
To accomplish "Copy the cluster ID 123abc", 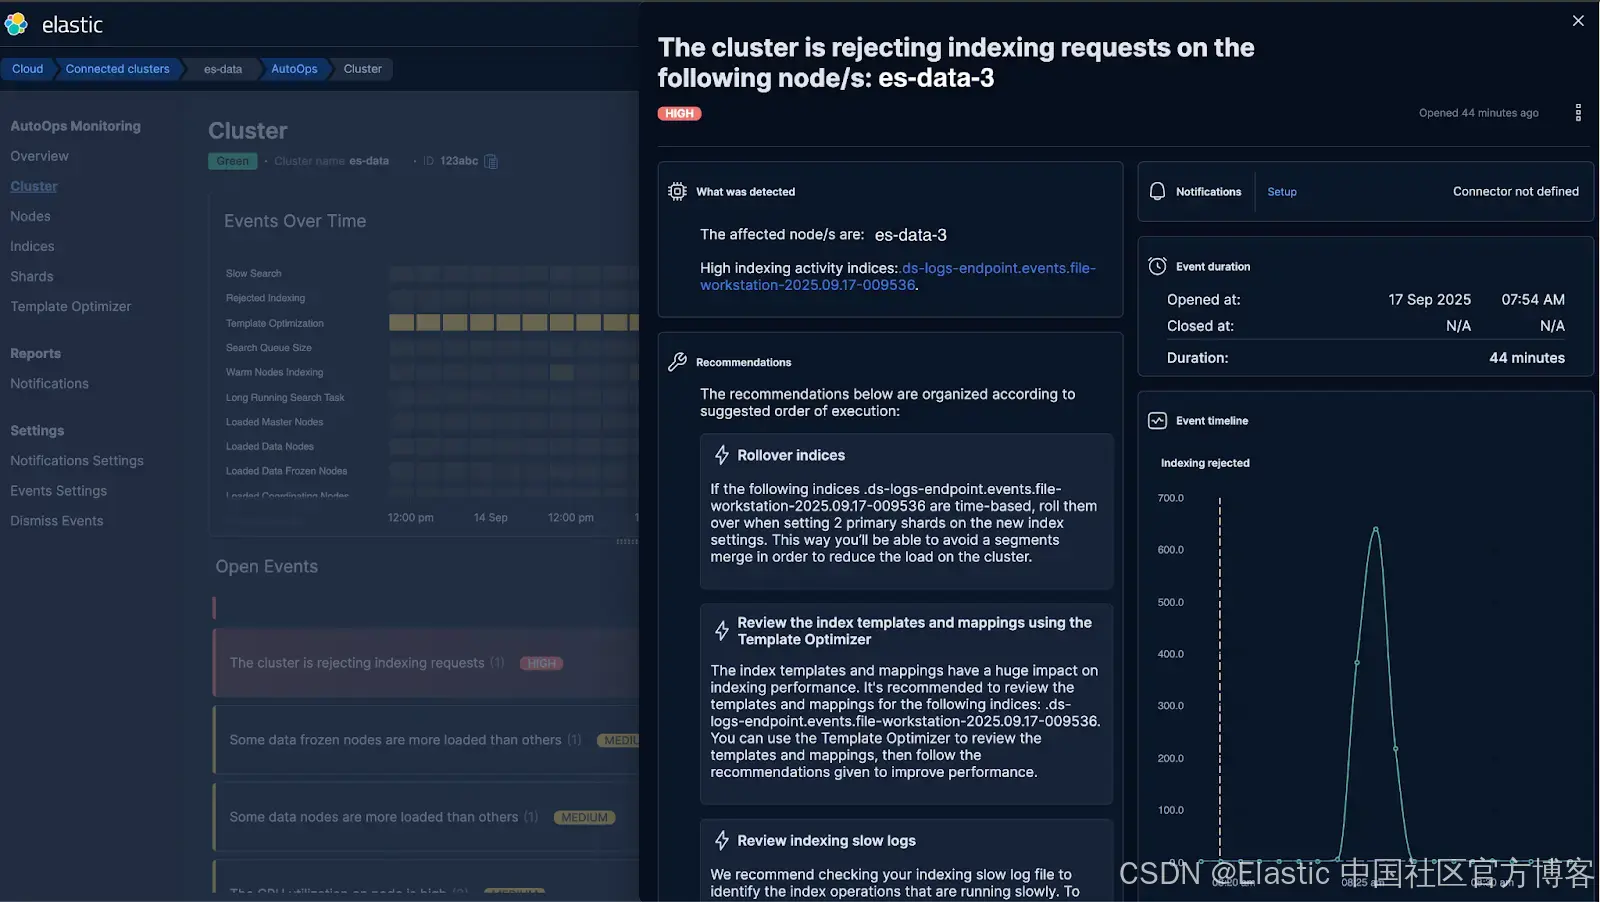I will click(x=491, y=161).
